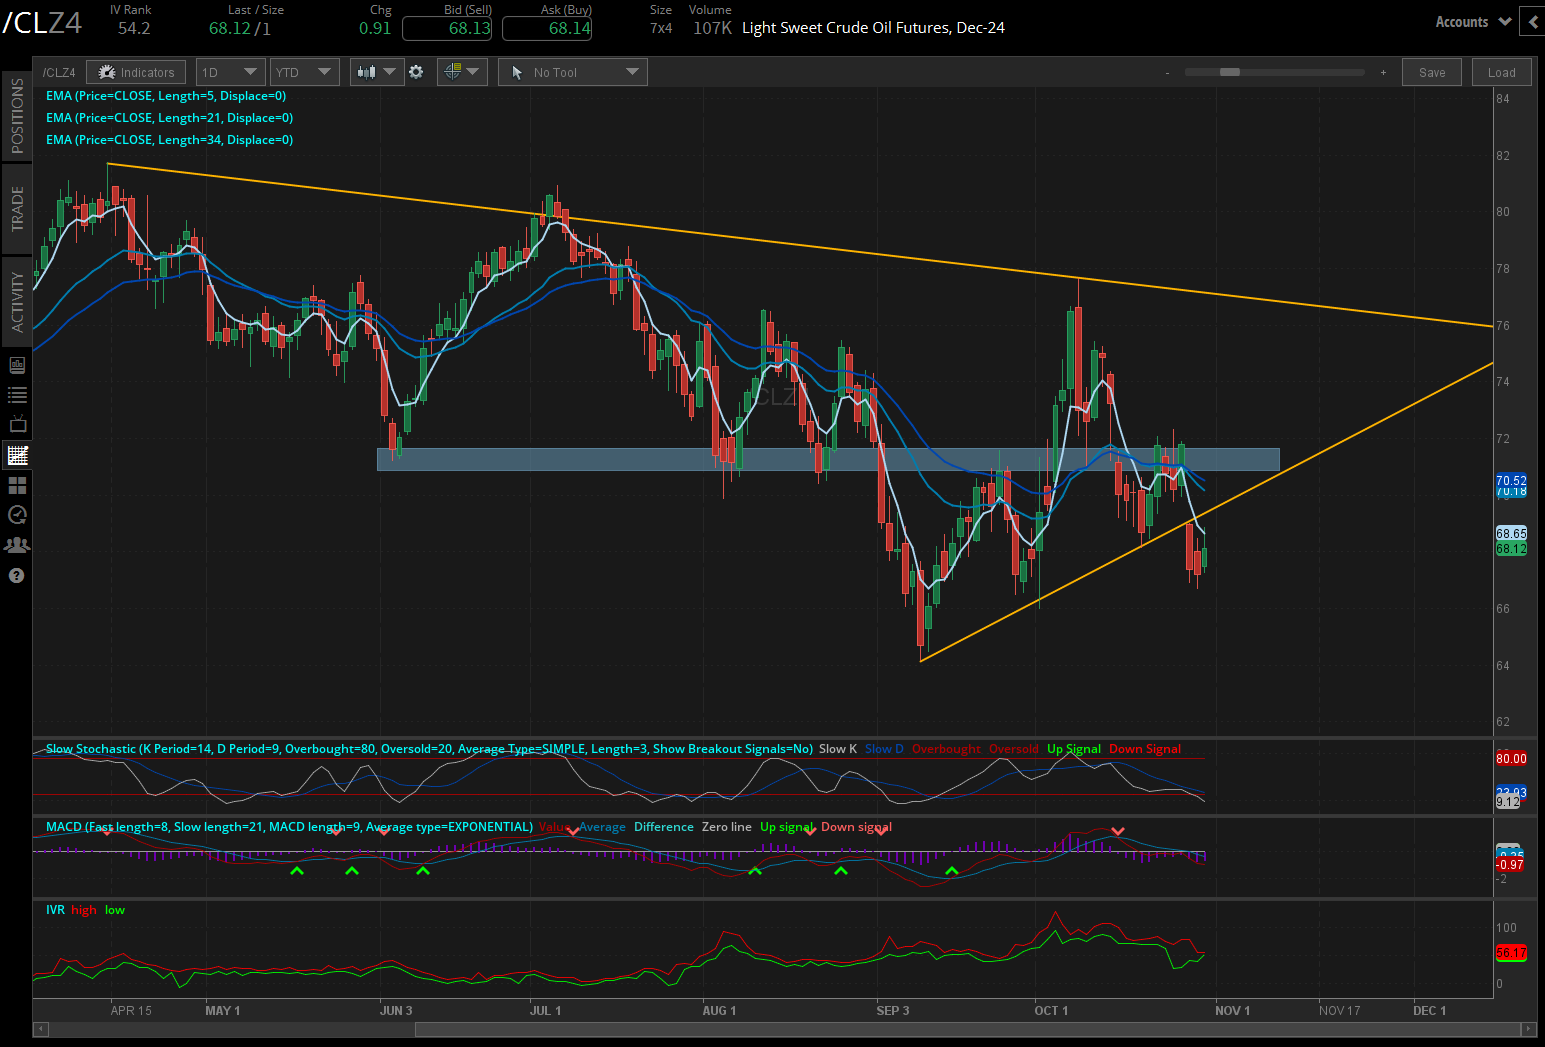This screenshot has width=1545, height=1047.
Task: Click the clock/history icon in sidebar
Action: tap(17, 514)
